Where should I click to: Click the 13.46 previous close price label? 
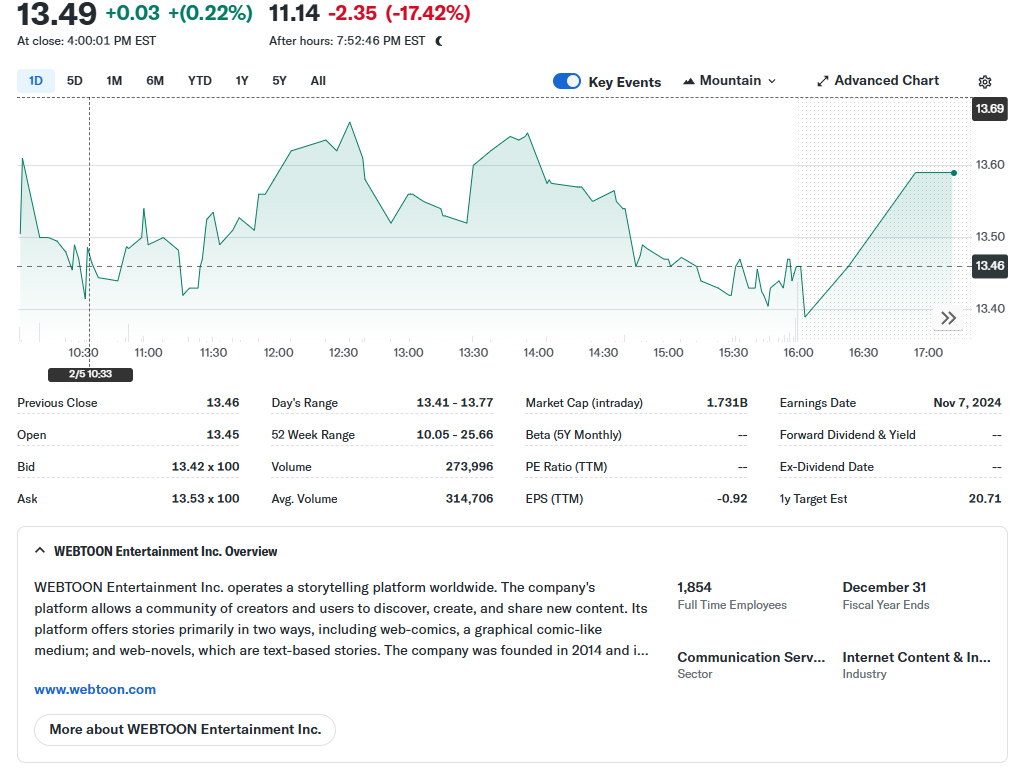coord(990,266)
